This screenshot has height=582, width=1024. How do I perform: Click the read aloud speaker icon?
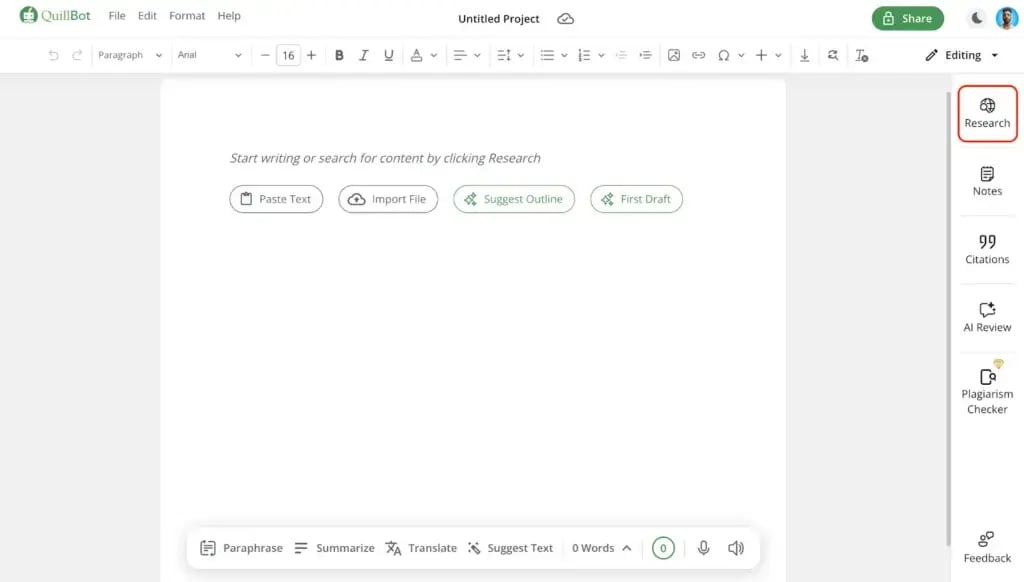pyautogui.click(x=736, y=548)
